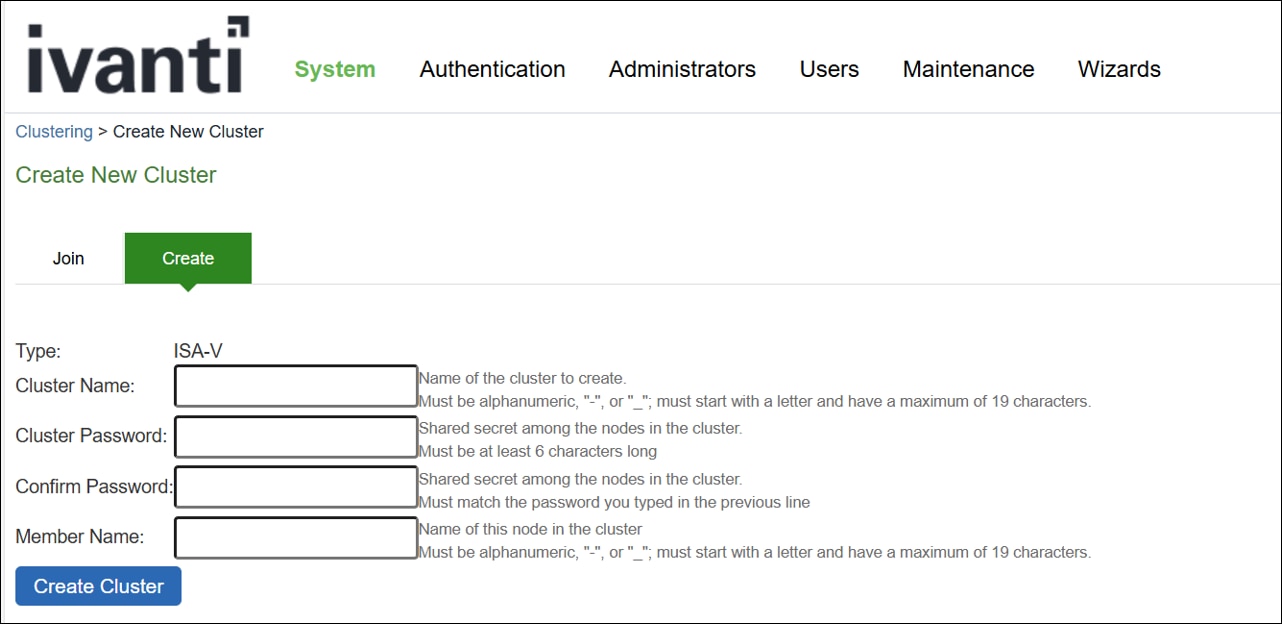Open the Administrators menu
Viewport: 1282px width, 624px height.
[682, 70]
